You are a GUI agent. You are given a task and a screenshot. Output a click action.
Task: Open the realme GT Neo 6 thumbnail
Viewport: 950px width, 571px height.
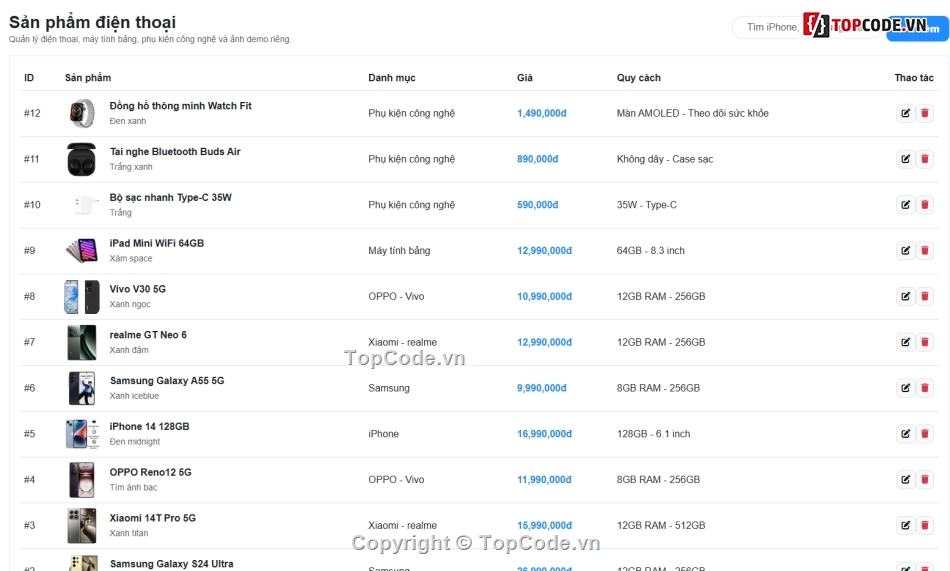coord(82,342)
